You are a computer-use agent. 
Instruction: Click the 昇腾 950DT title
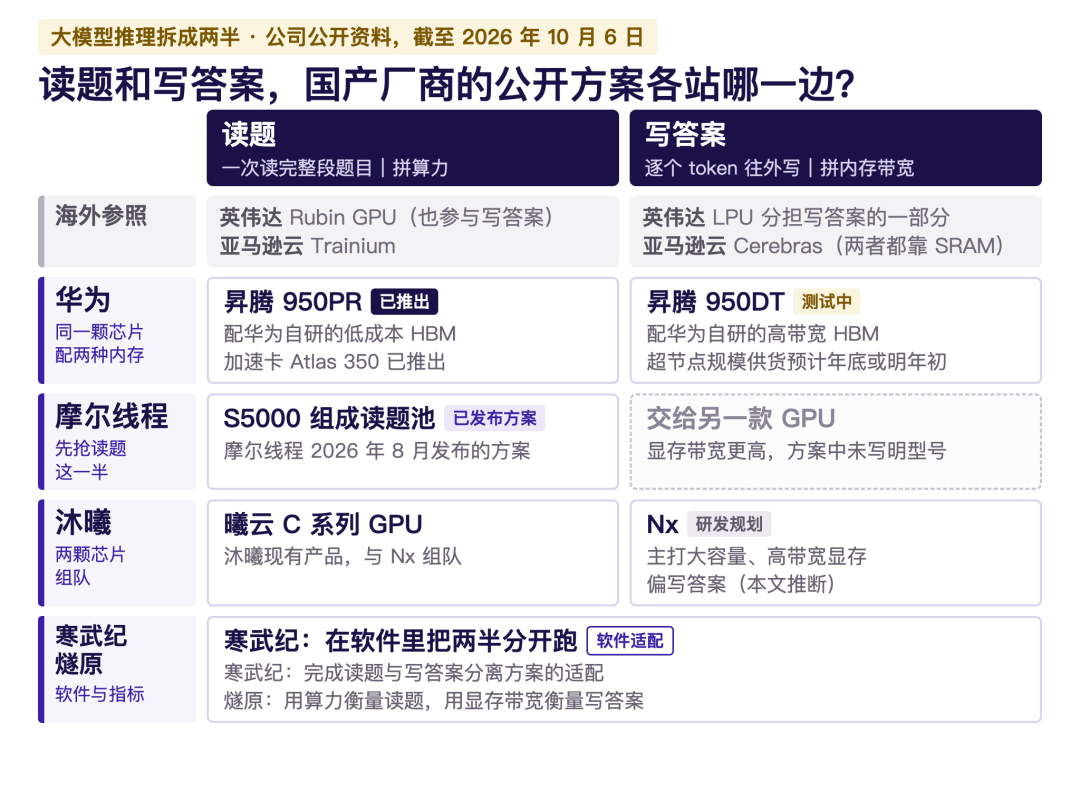pyautogui.click(x=716, y=302)
